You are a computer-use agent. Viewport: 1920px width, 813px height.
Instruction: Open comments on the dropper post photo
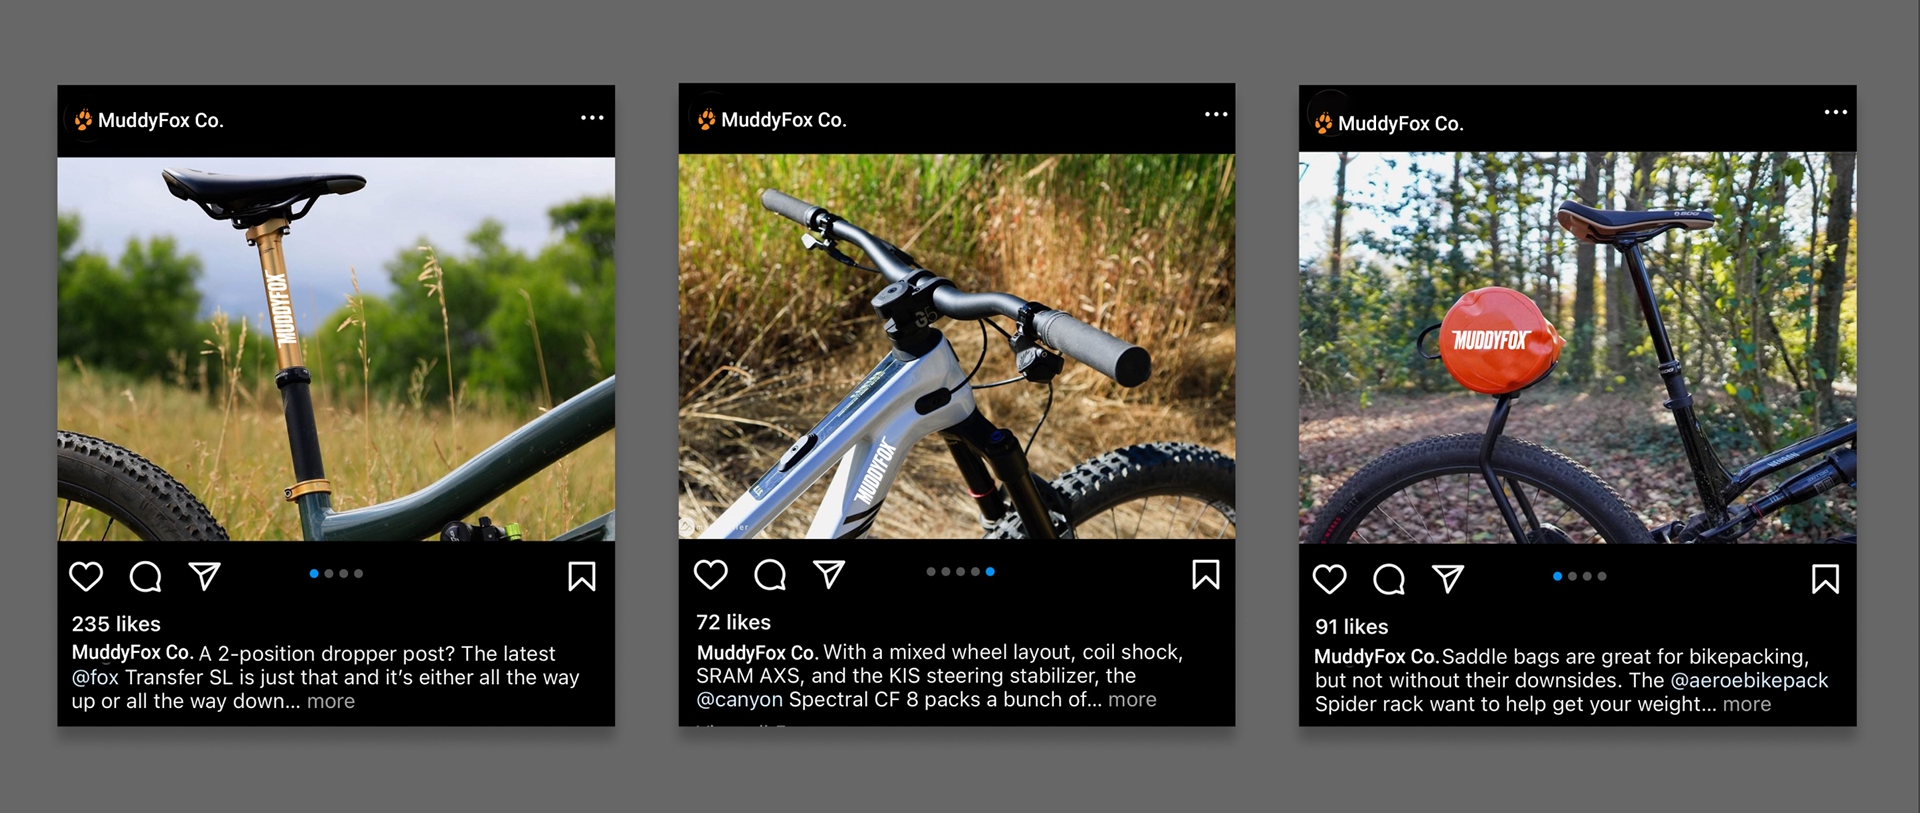[x=145, y=576]
